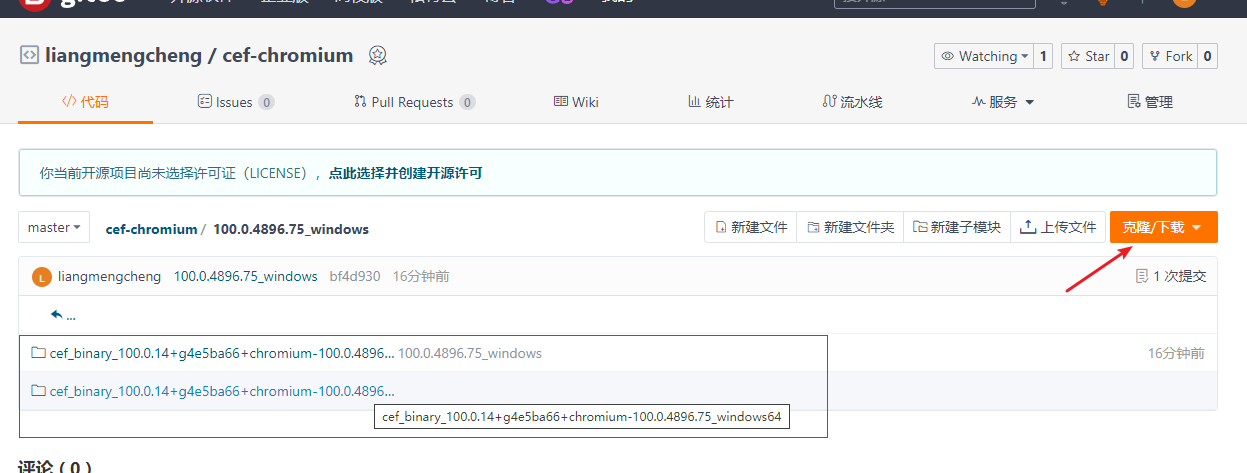
Task: Open liangmengcheng owner link in title
Action: coord(124,56)
